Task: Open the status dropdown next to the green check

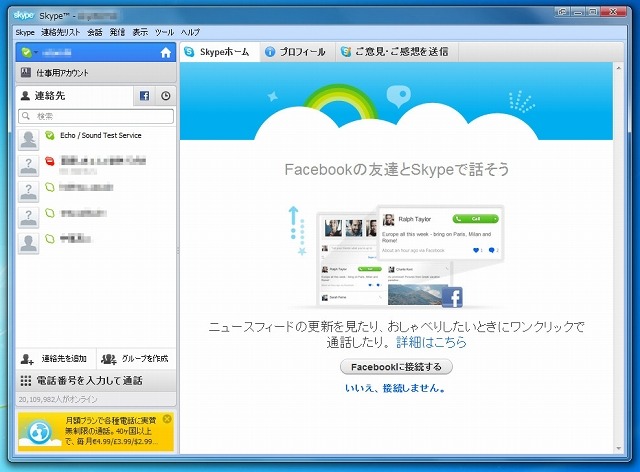Action: tap(36, 53)
